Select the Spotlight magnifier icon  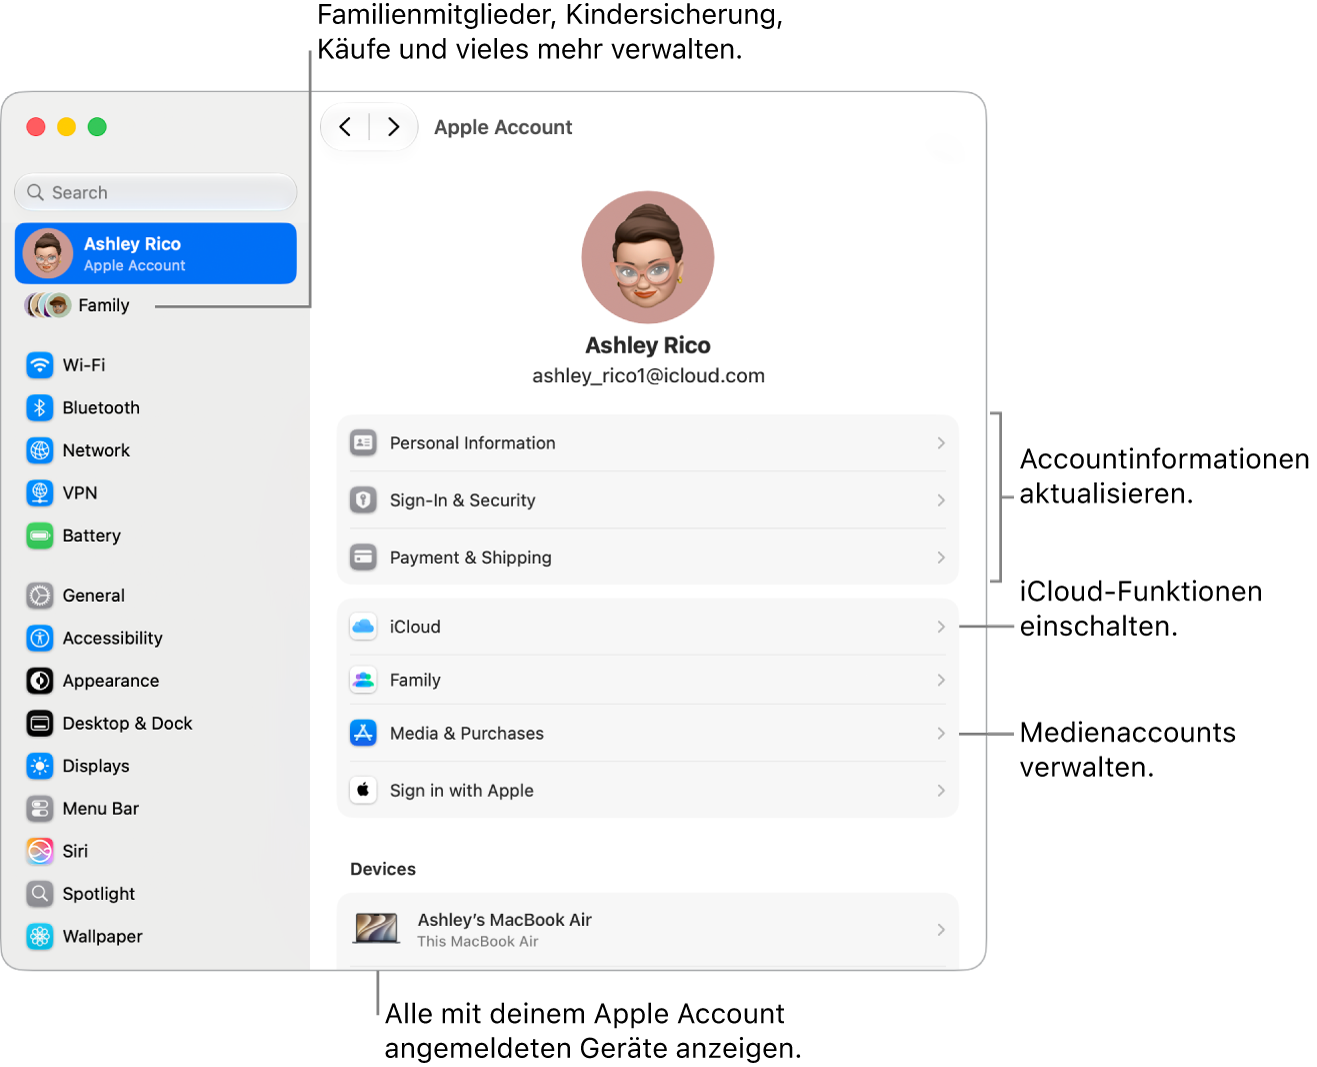pyautogui.click(x=40, y=894)
